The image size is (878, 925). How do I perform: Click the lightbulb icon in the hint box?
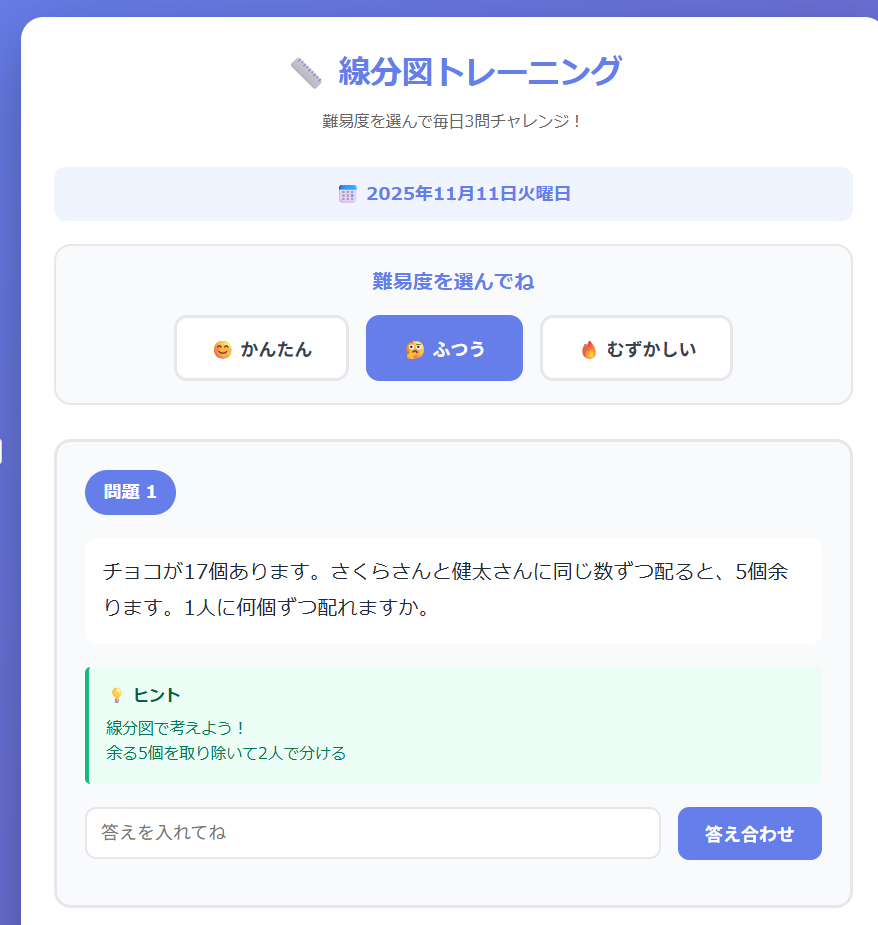coord(117,694)
